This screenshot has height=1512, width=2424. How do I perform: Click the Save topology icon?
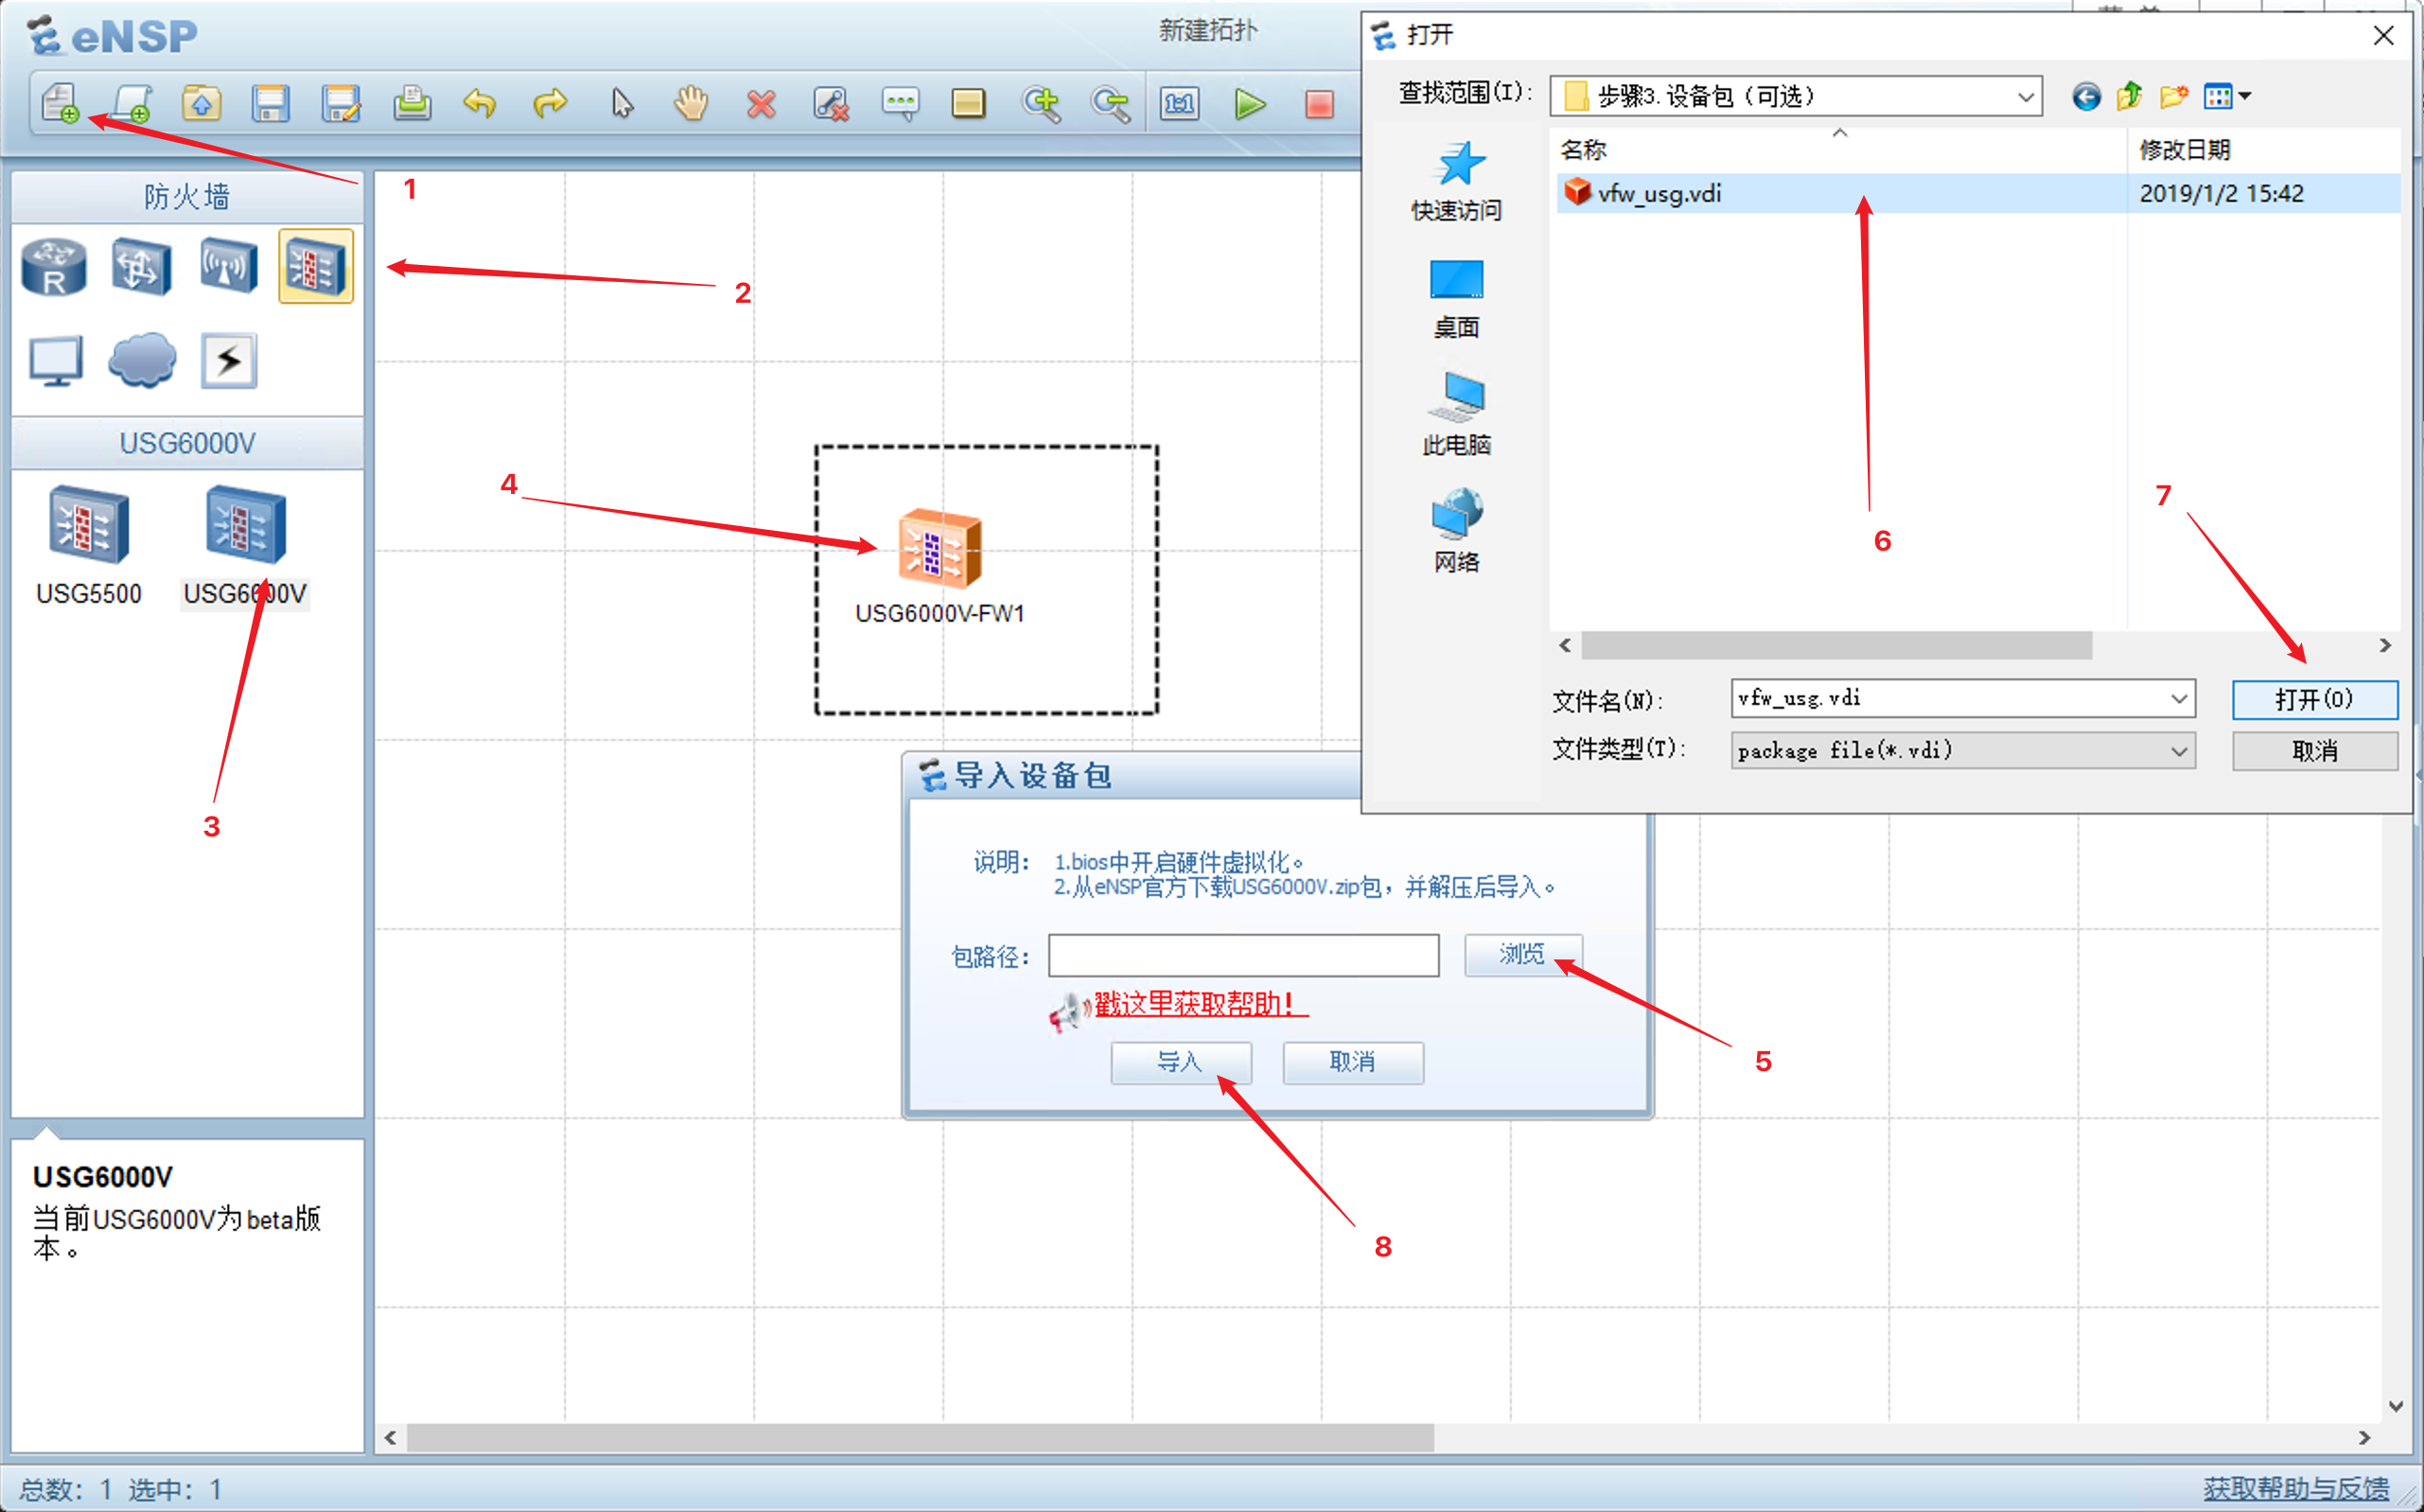coord(271,103)
